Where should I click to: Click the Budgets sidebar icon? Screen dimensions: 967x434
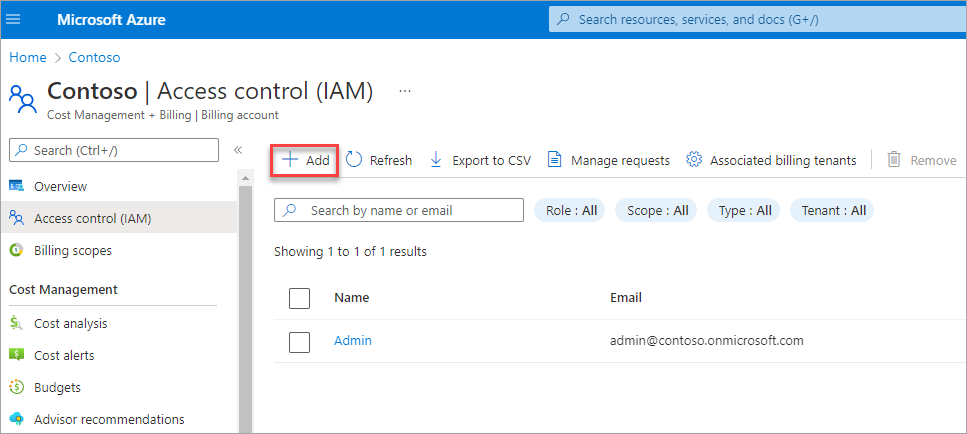[17, 387]
